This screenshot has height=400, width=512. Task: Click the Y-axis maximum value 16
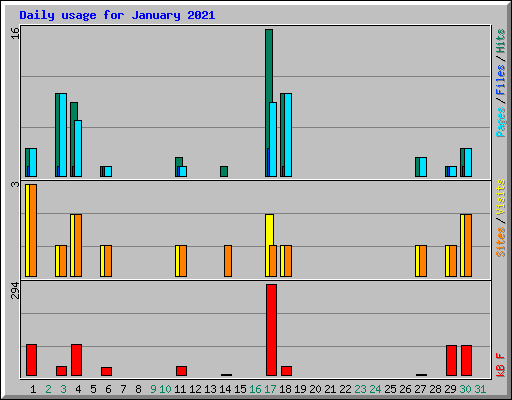[15, 33]
